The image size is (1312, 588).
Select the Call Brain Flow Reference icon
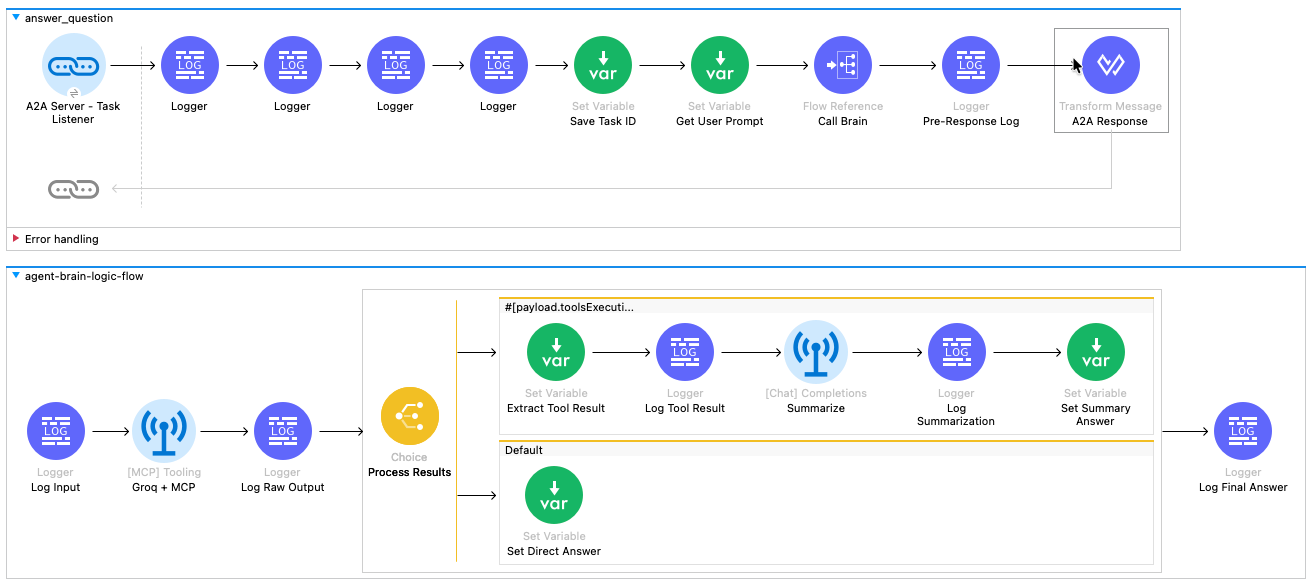(x=842, y=64)
